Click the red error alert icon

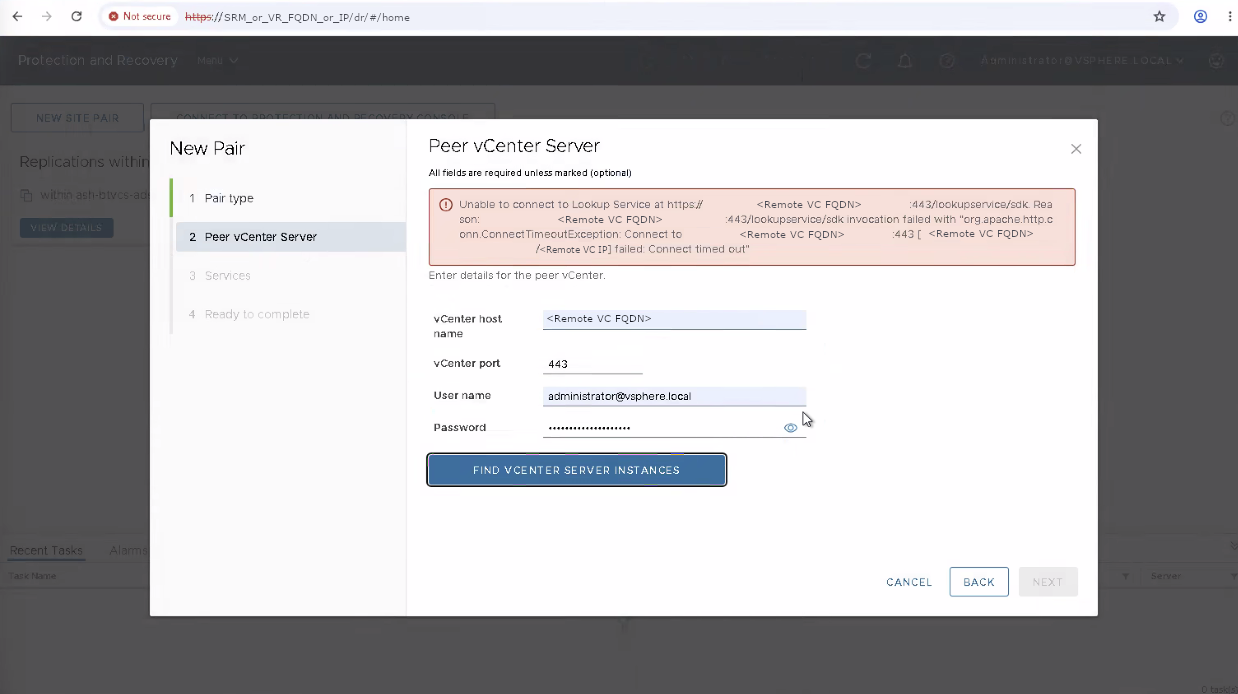[x=446, y=205]
